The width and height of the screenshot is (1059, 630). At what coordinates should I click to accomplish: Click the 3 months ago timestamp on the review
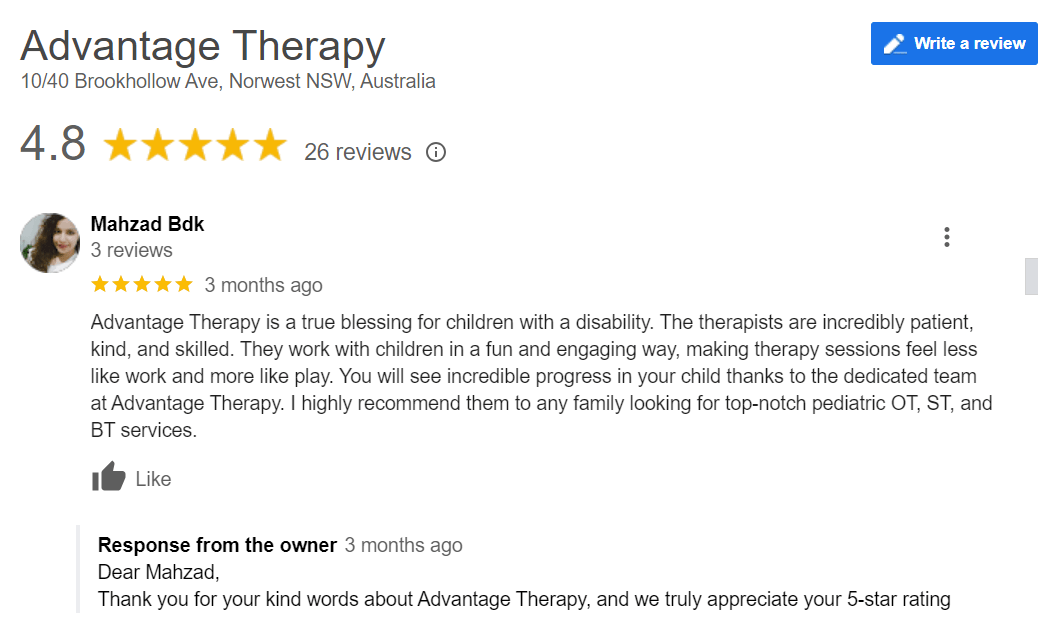click(264, 284)
